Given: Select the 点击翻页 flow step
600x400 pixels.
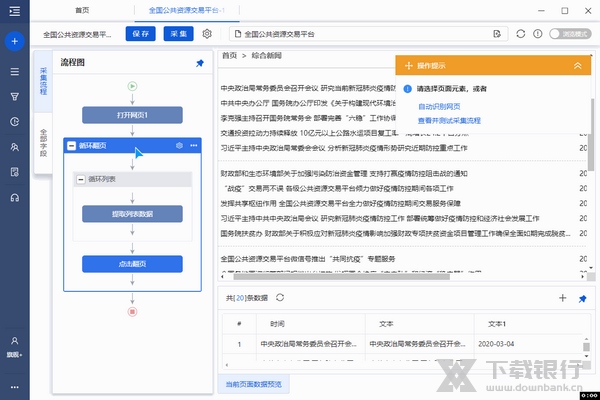Looking at the screenshot, I should click(132, 264).
